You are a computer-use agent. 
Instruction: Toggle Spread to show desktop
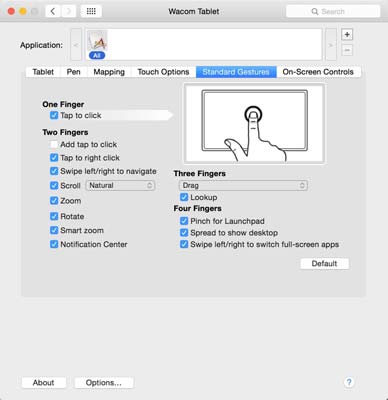click(x=184, y=233)
